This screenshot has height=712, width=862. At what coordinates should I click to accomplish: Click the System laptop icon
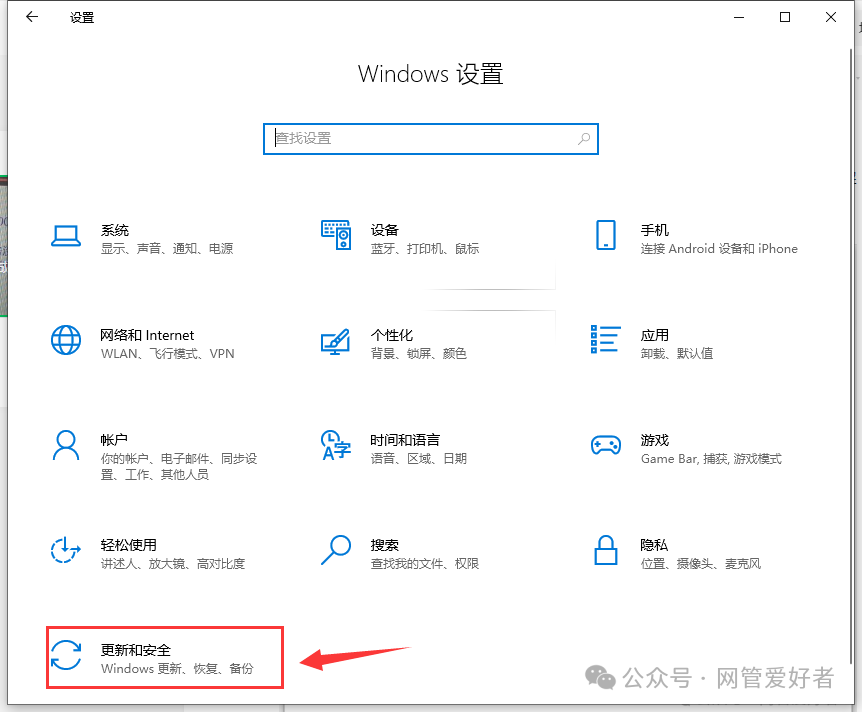tap(66, 236)
